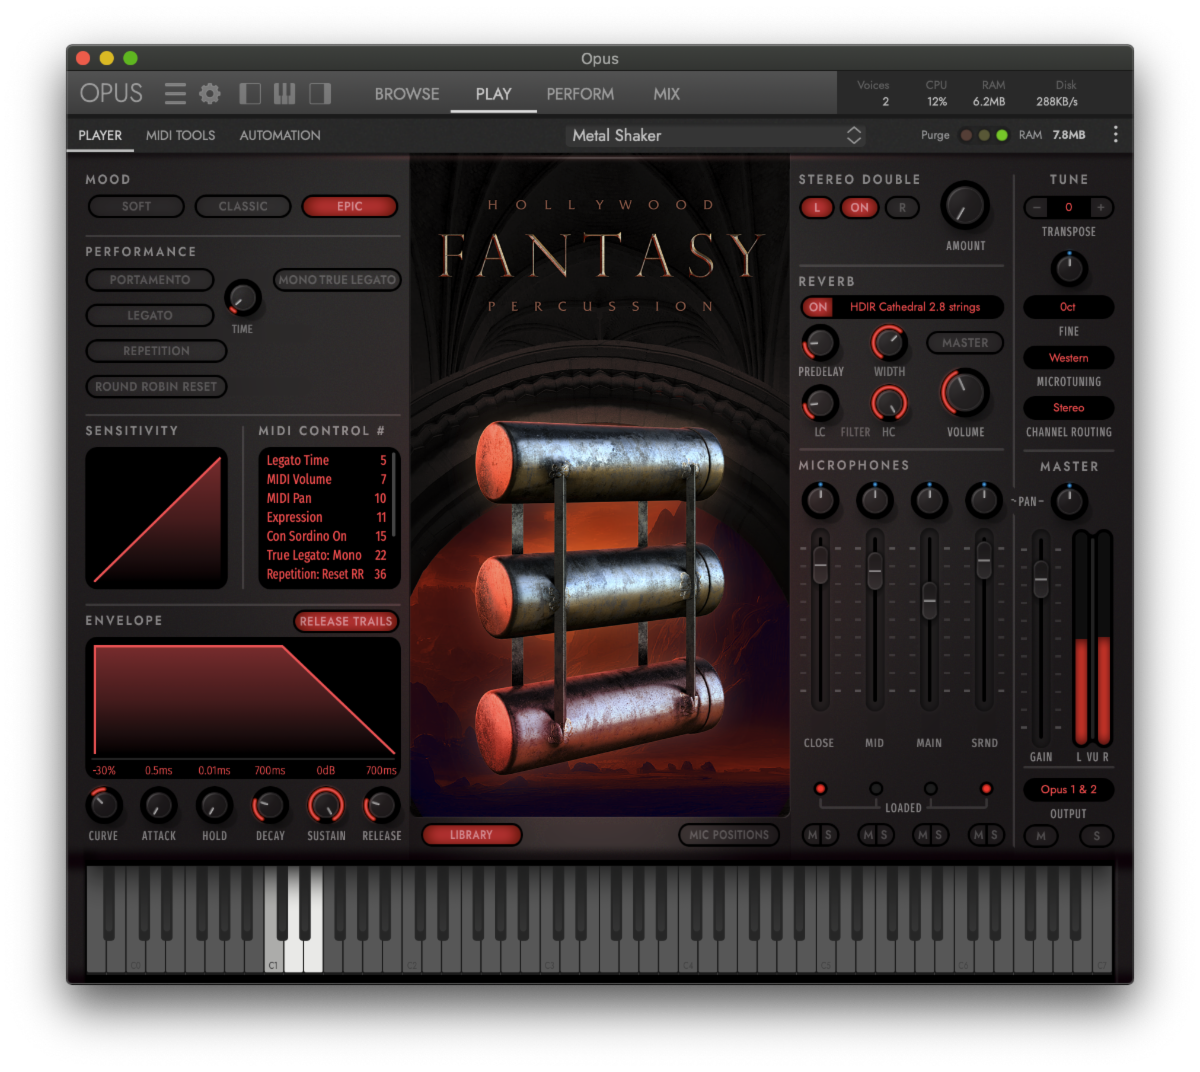Open the Oct fine tune dropdown

pyautogui.click(x=1068, y=307)
